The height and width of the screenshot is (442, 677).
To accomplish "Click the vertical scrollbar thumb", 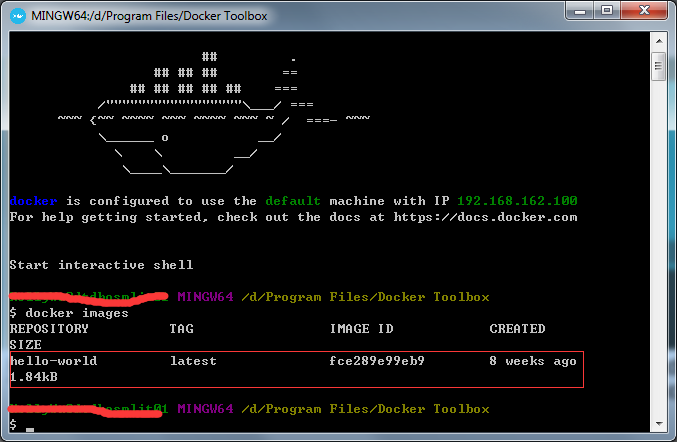I will [658, 66].
